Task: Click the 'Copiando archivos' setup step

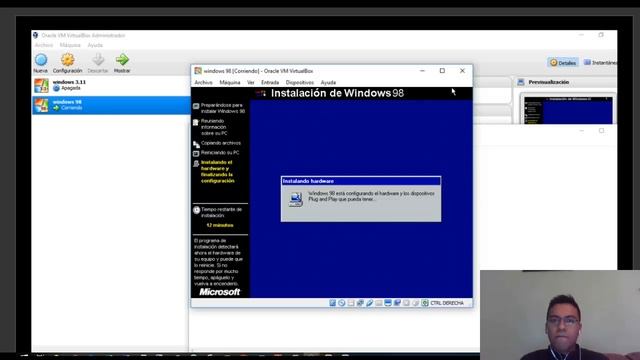Action: (221, 143)
